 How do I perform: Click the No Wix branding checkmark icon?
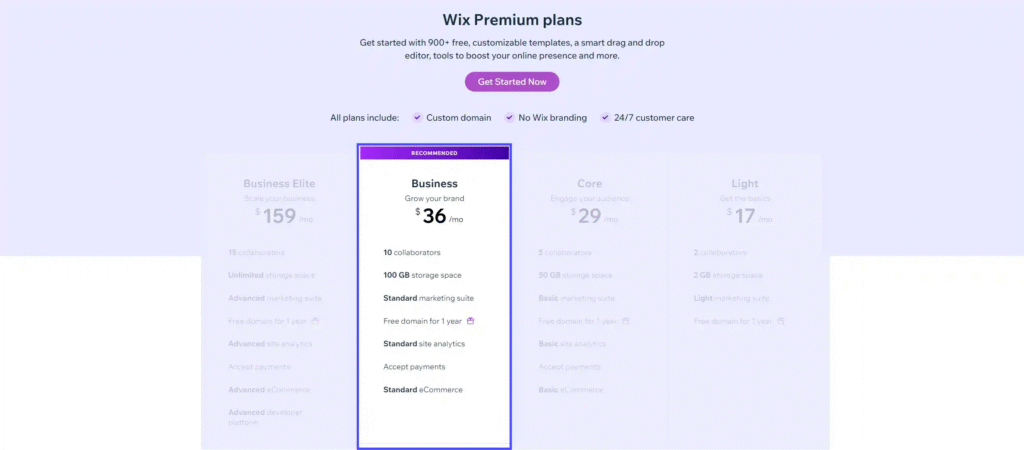[x=509, y=118]
